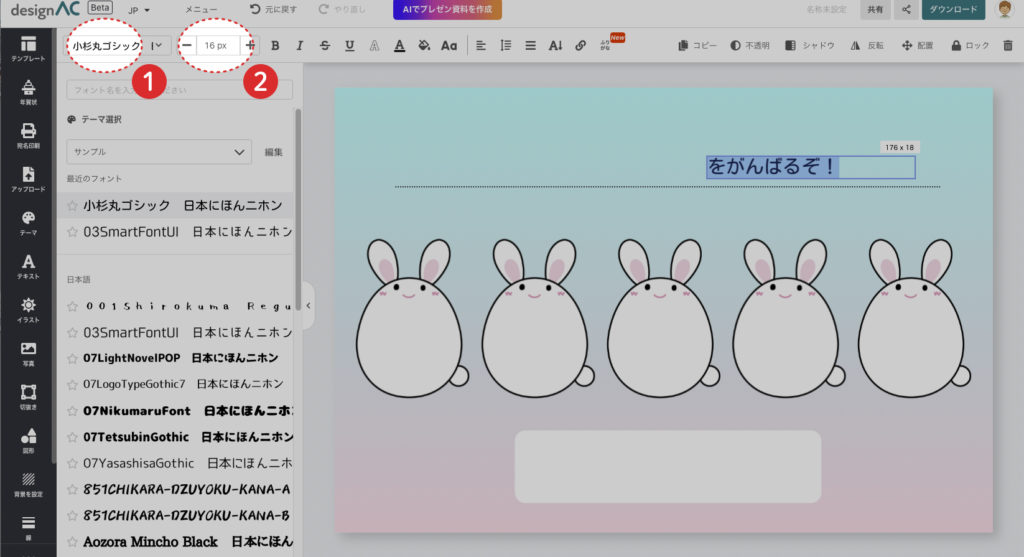
Task: Collapse the font panel with the side arrow
Action: [x=308, y=305]
